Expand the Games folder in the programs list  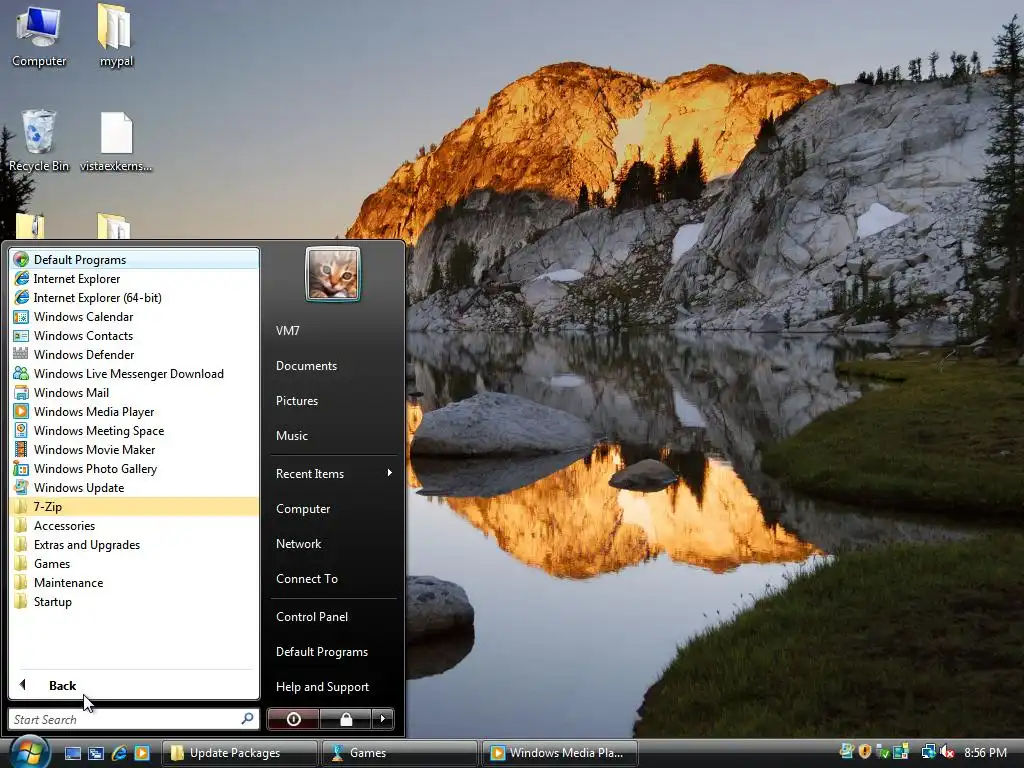[x=135, y=564]
